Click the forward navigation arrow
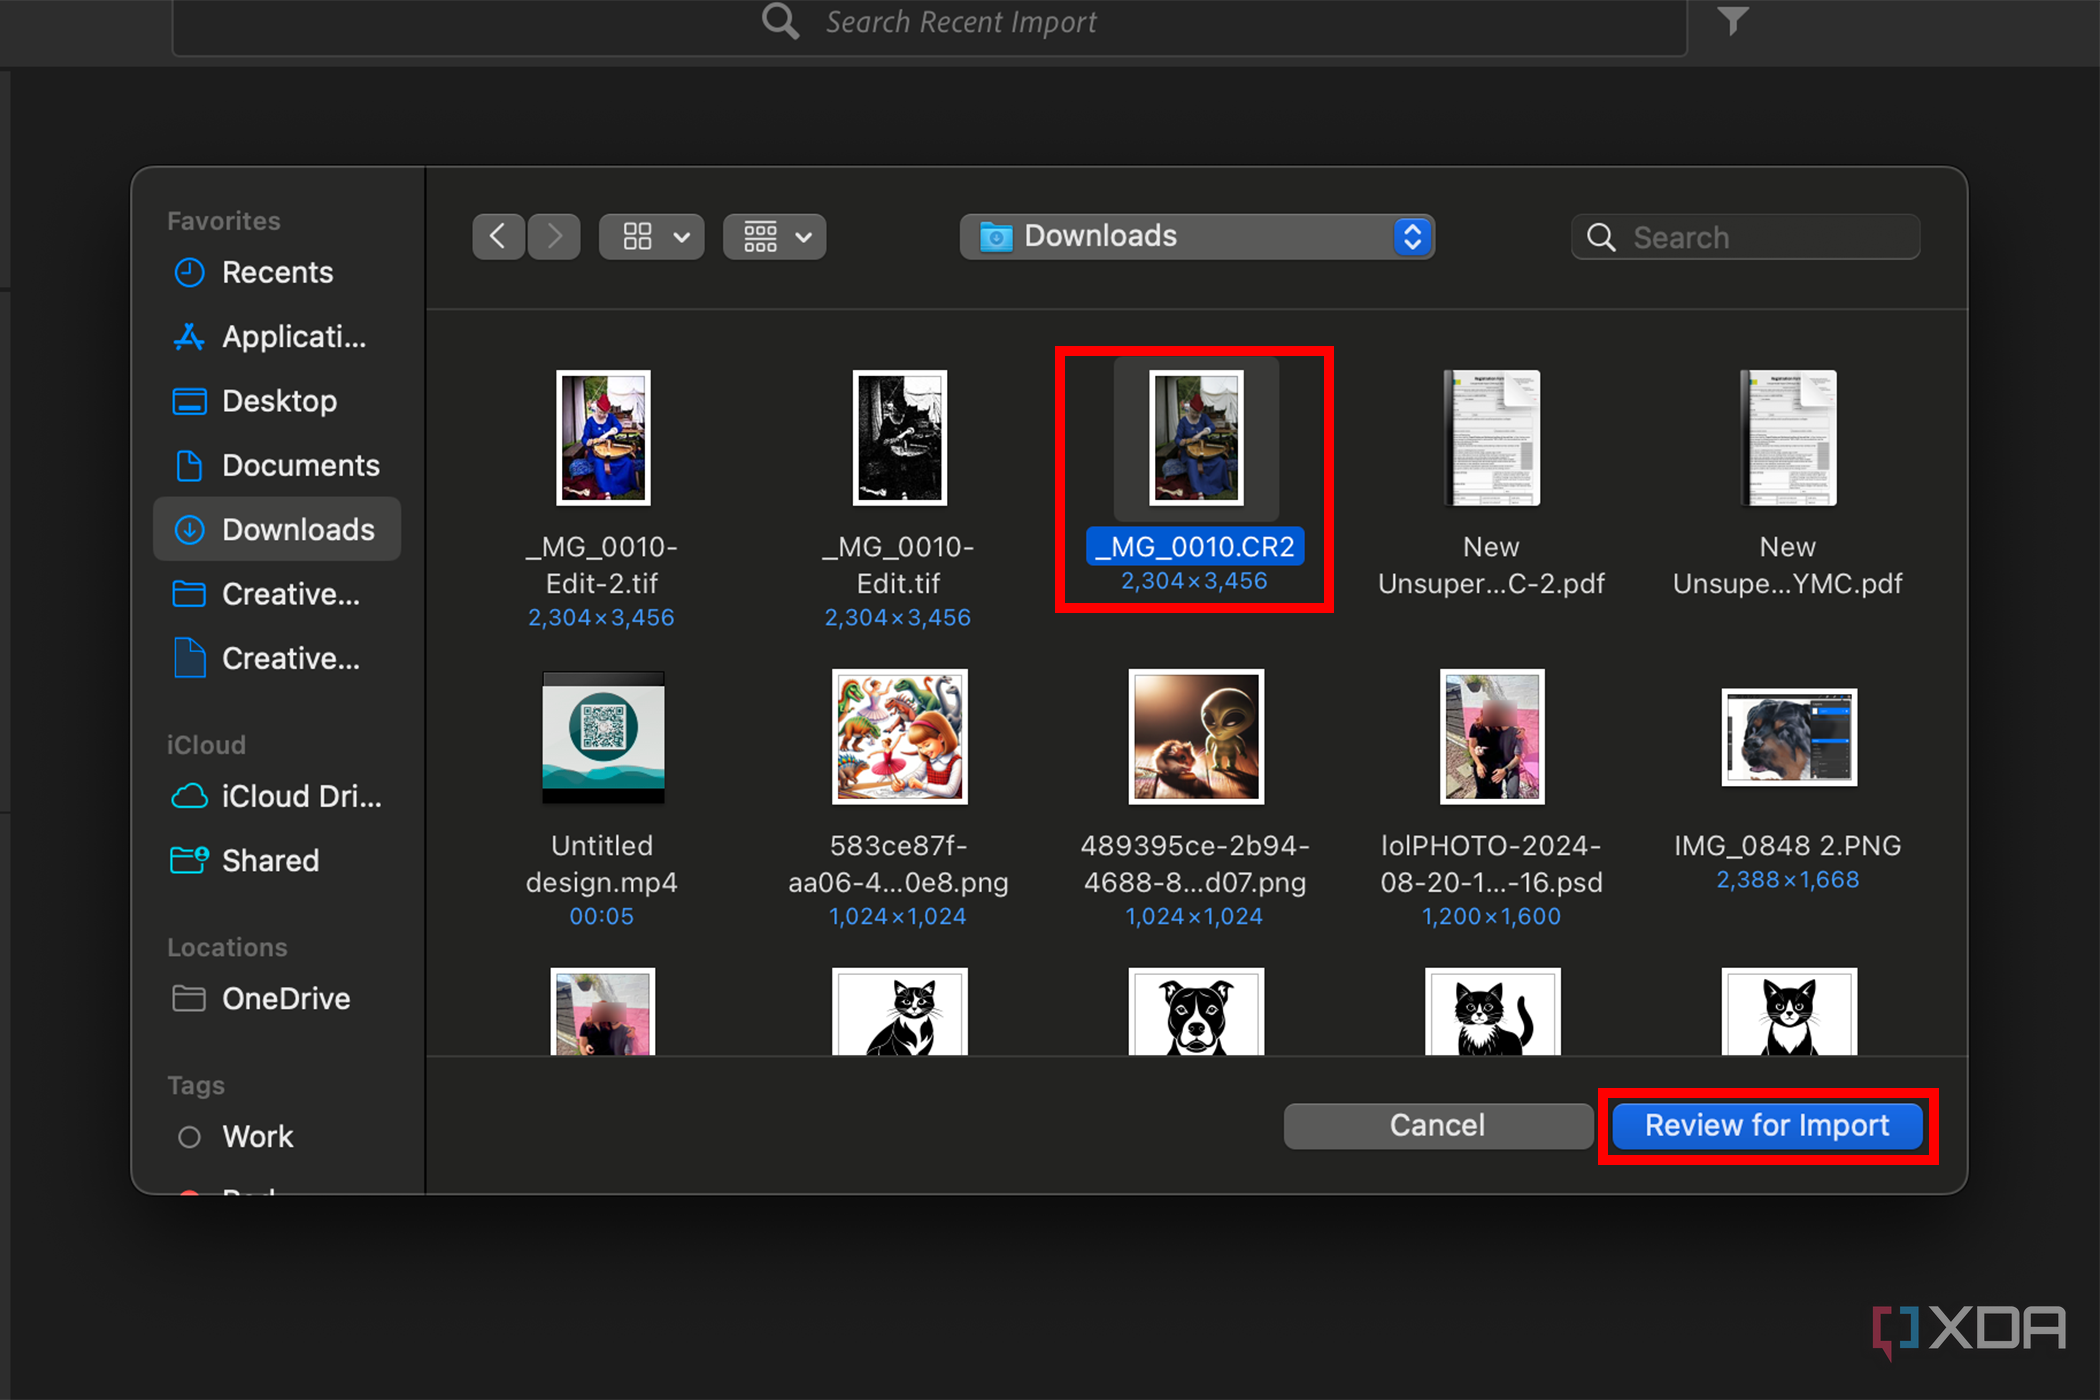 554,236
